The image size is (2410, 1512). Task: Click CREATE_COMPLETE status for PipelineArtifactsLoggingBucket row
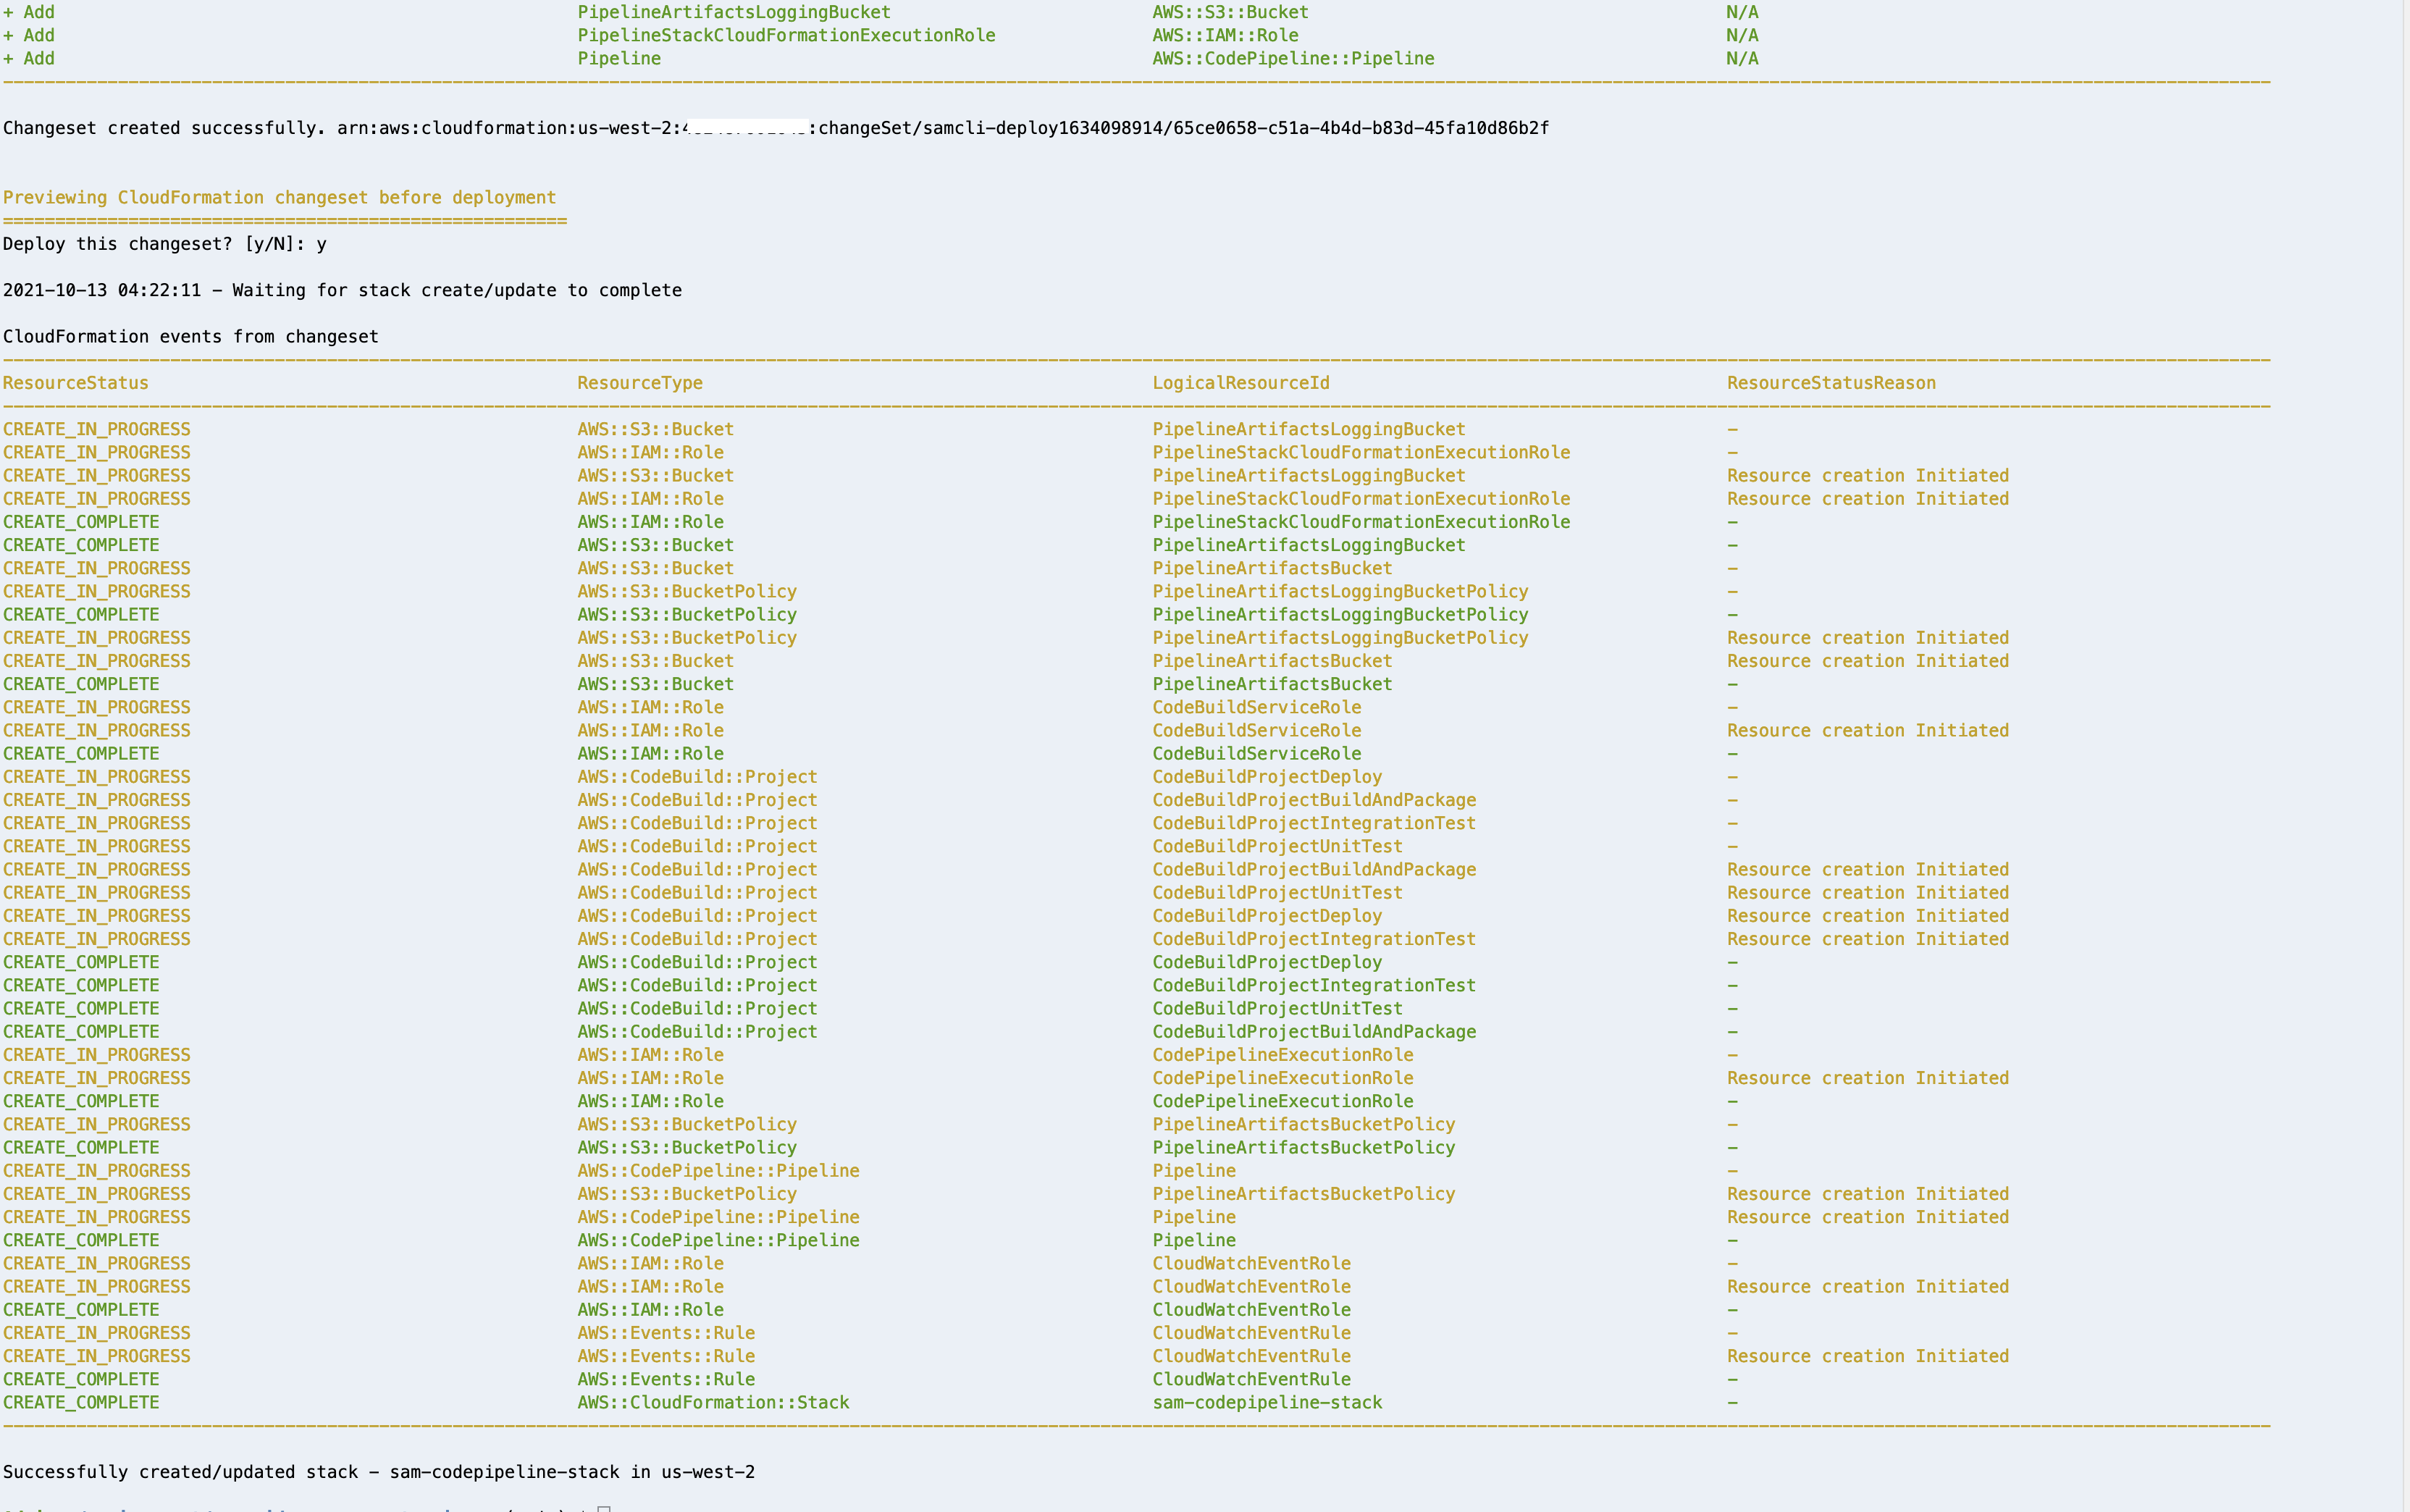(x=81, y=545)
